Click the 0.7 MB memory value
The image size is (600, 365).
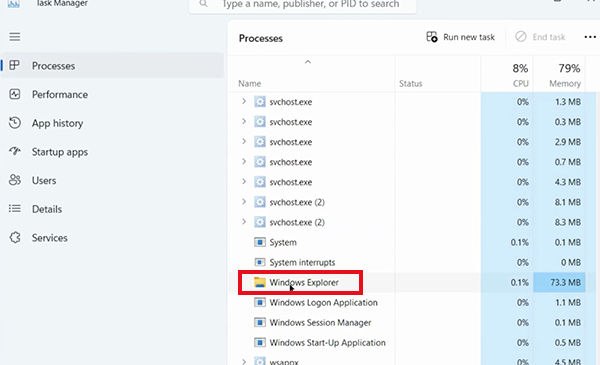tap(568, 162)
